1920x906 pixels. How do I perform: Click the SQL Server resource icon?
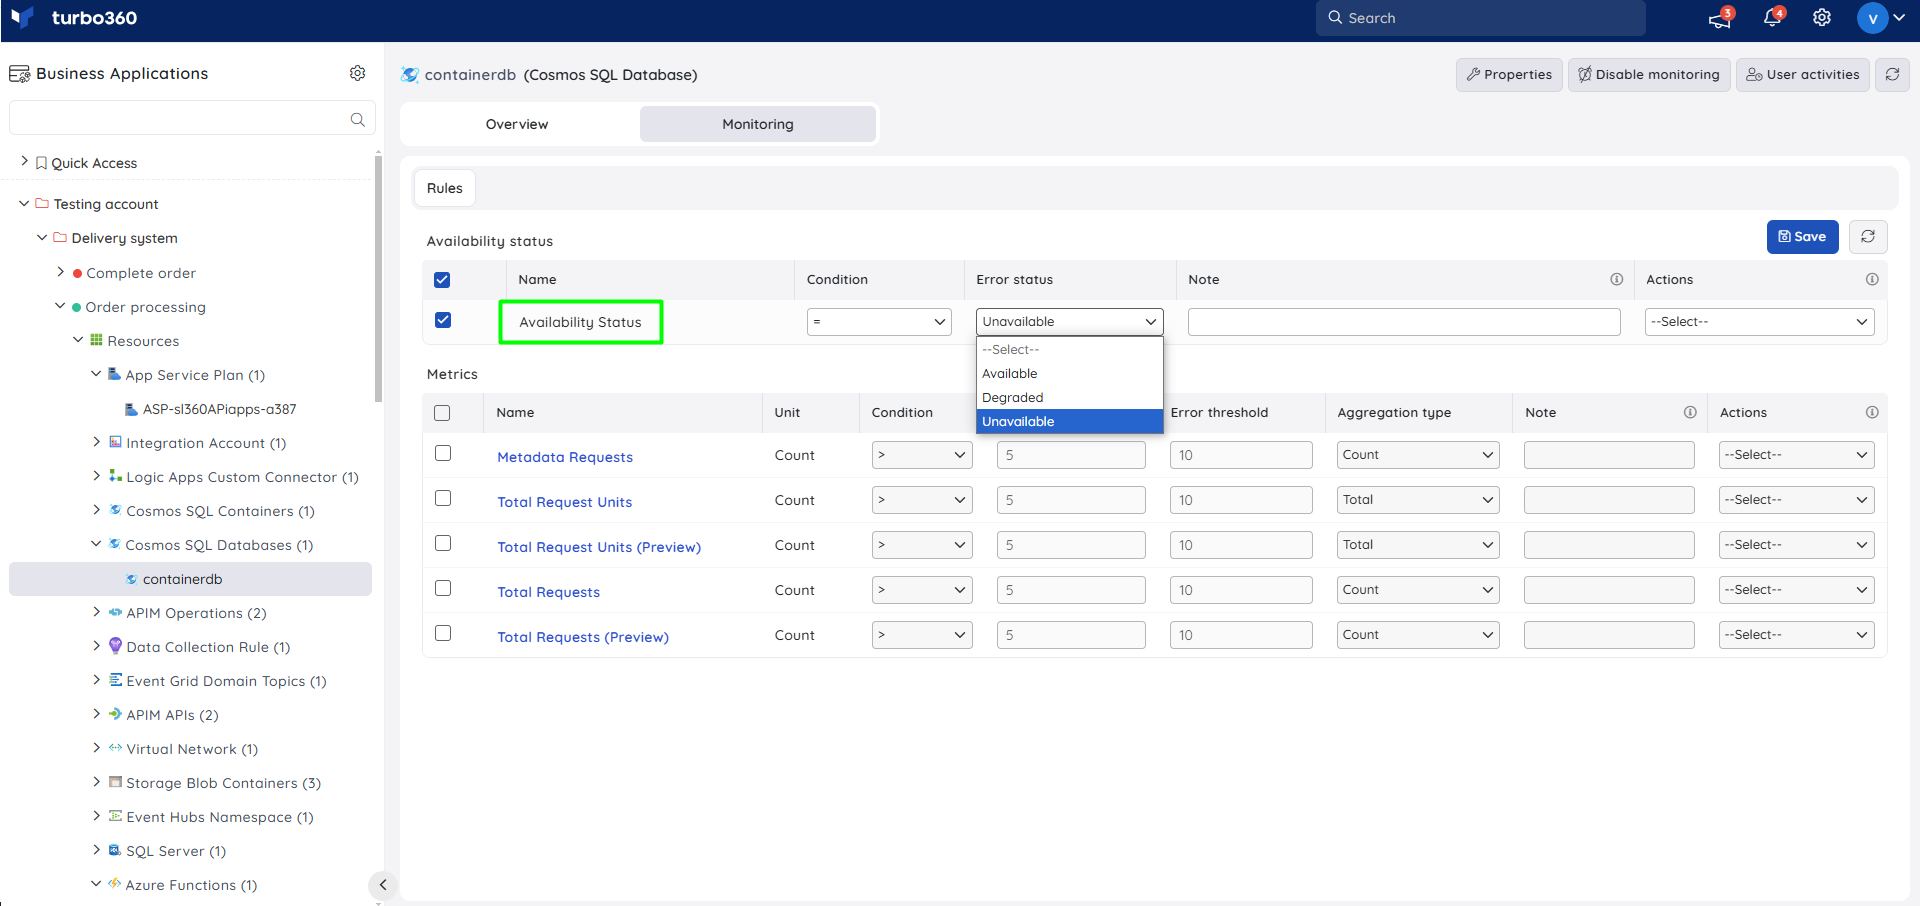click(115, 850)
